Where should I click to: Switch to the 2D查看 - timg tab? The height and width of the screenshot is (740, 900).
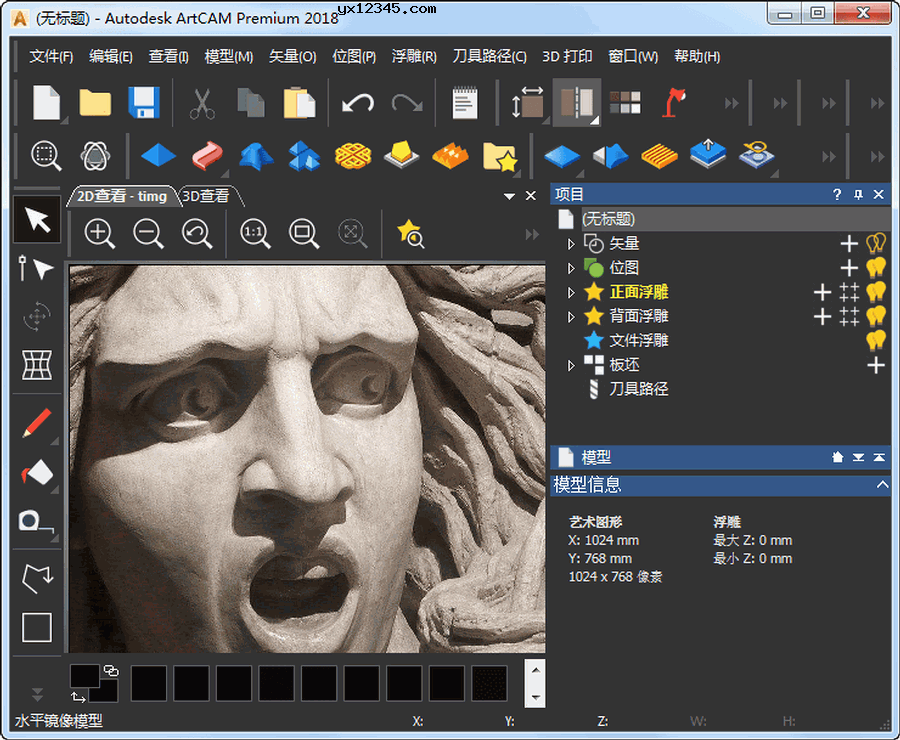coord(122,196)
